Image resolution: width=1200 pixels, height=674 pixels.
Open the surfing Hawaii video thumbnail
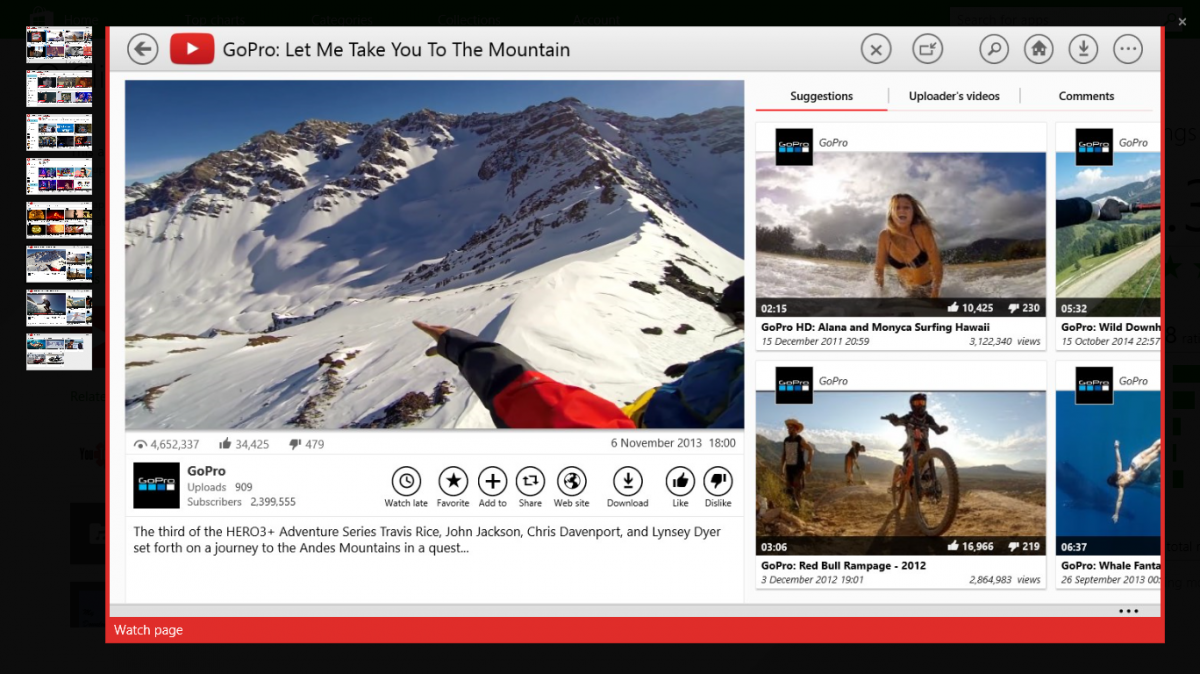coord(901,235)
